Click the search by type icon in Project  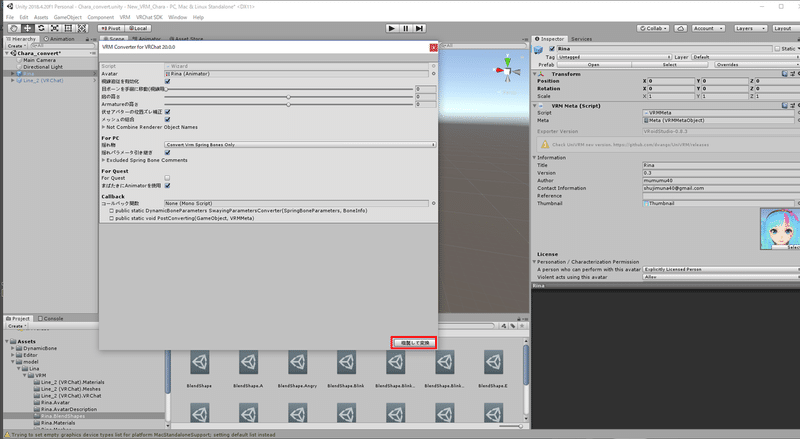[504, 326]
